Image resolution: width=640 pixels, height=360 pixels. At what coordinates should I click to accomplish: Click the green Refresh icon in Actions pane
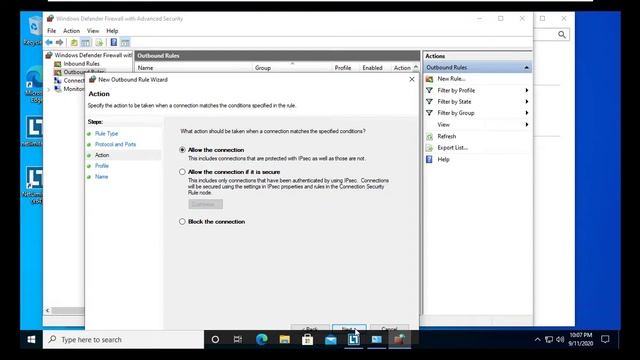click(429, 136)
